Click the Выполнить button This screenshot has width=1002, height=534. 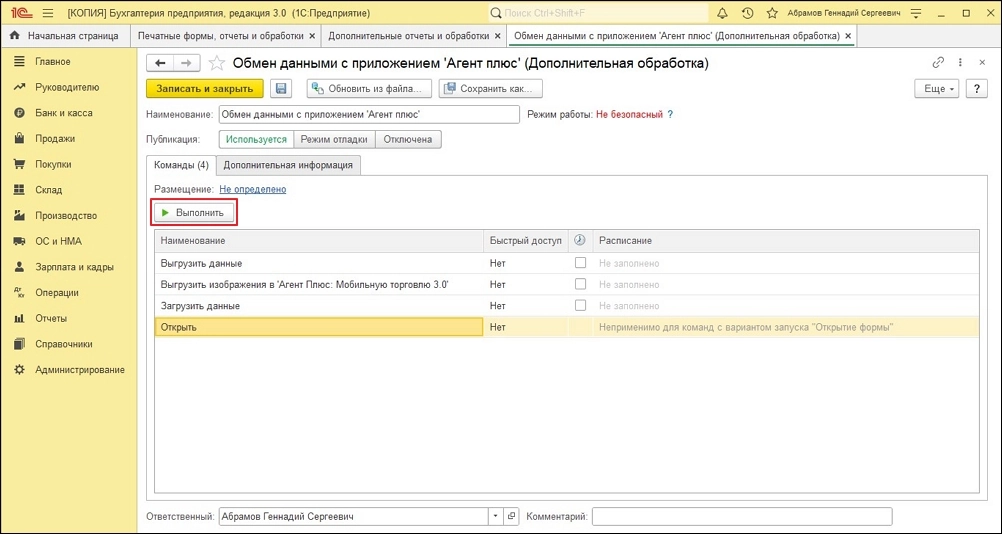(194, 213)
